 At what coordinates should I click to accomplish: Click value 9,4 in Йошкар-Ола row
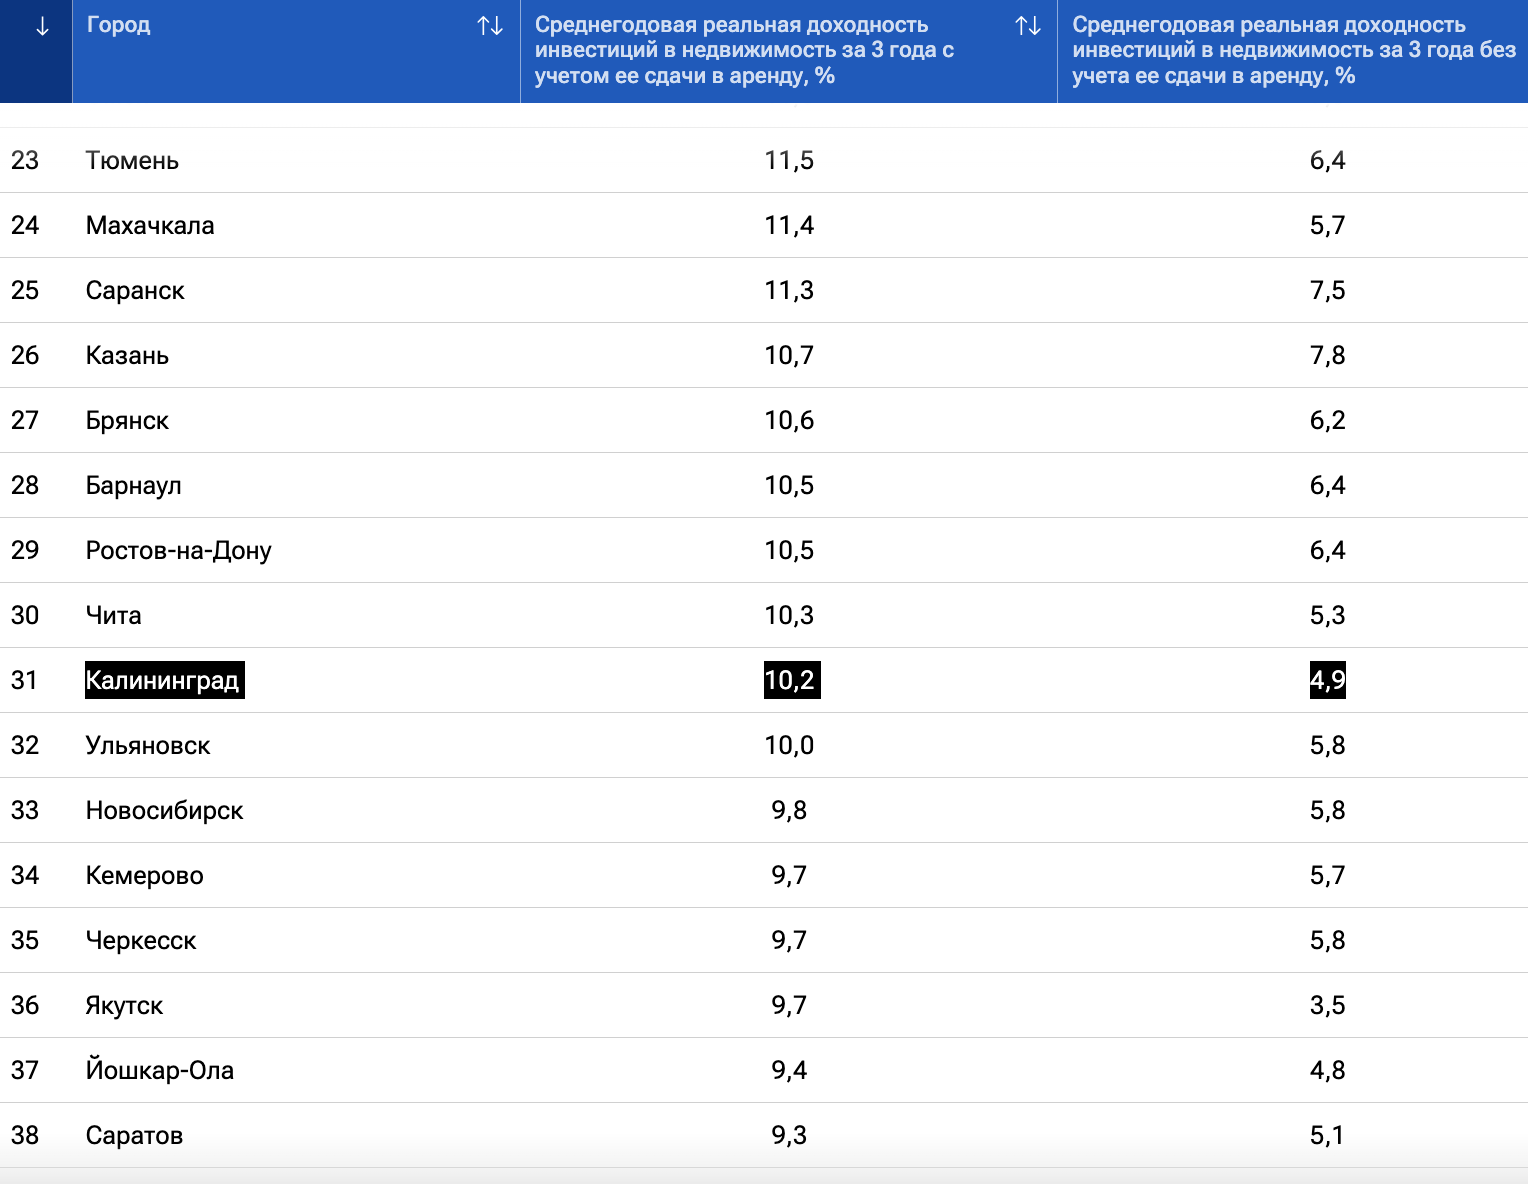point(789,1071)
